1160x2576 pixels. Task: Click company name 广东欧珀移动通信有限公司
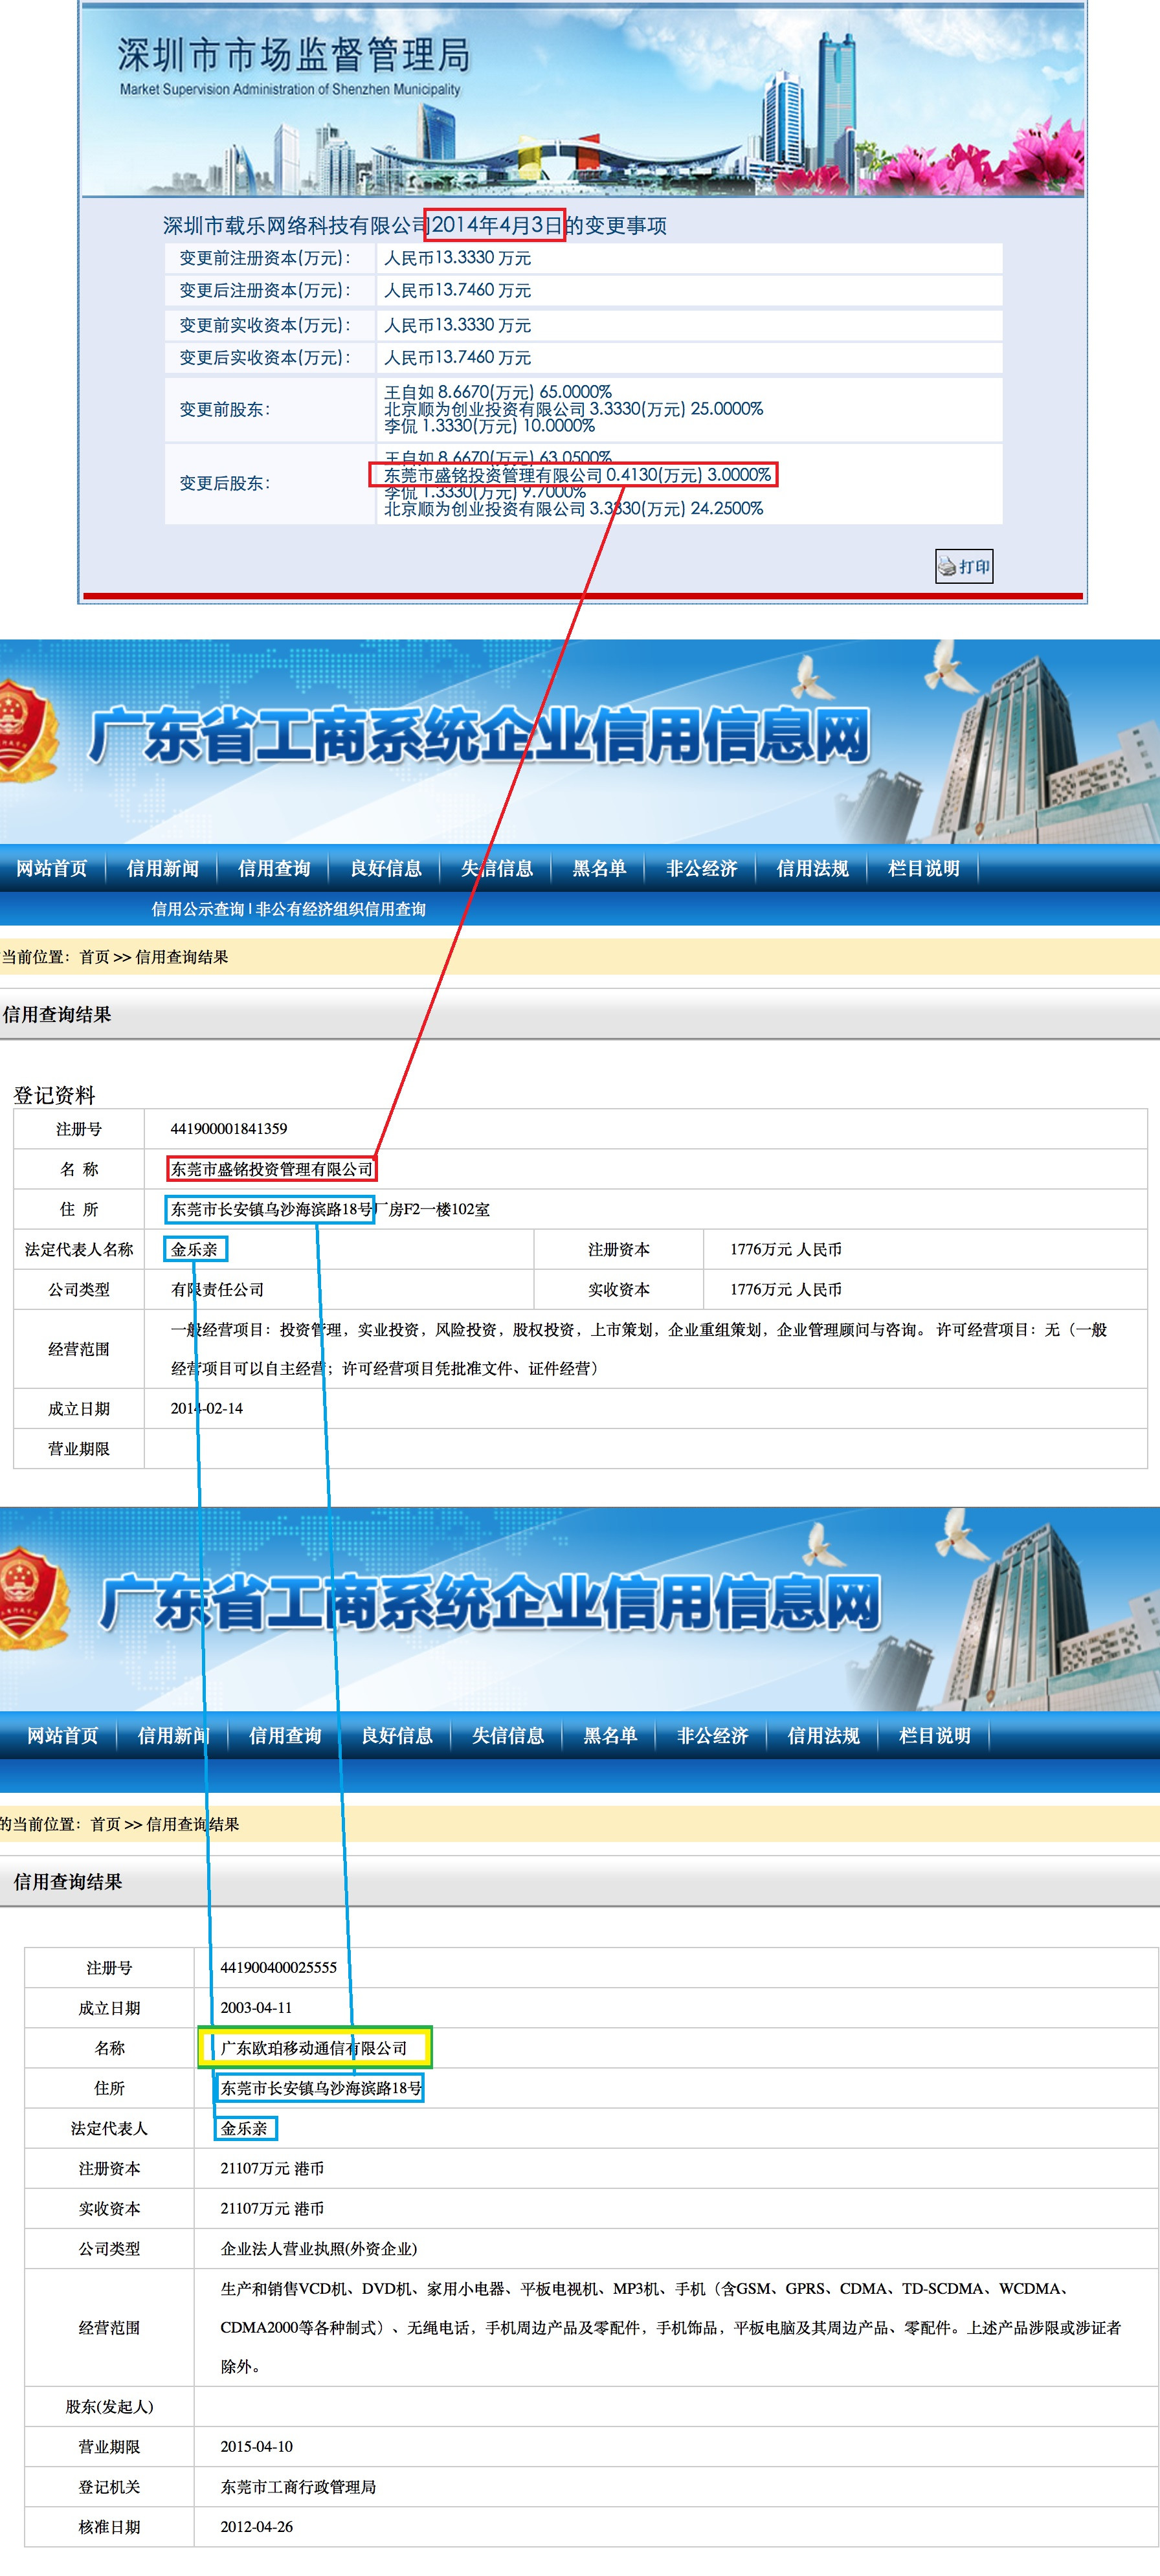(314, 2048)
